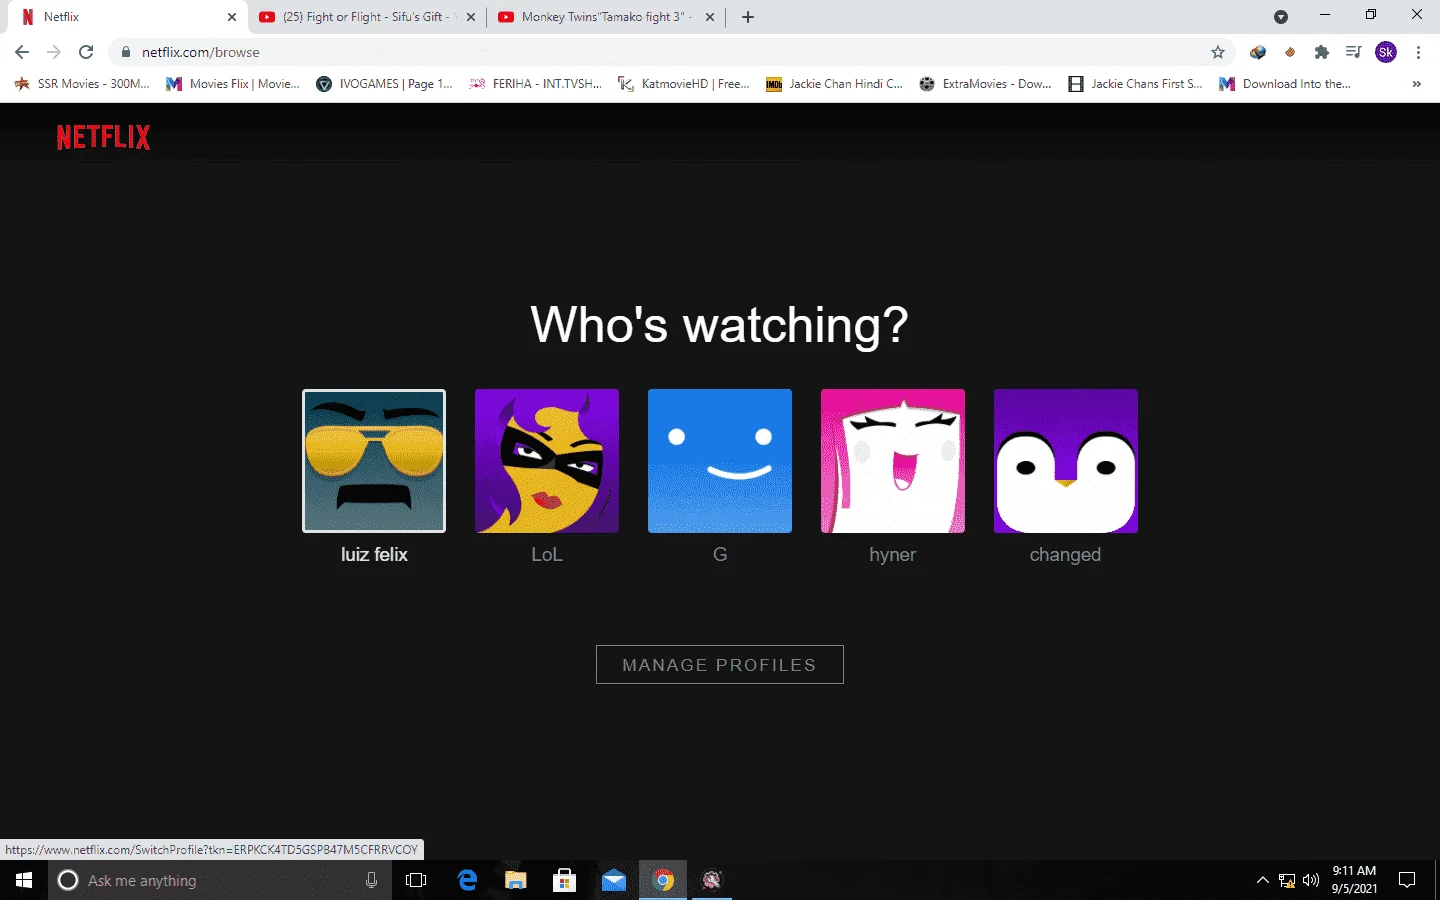
Task: Open Task View in taskbar
Action: click(416, 880)
